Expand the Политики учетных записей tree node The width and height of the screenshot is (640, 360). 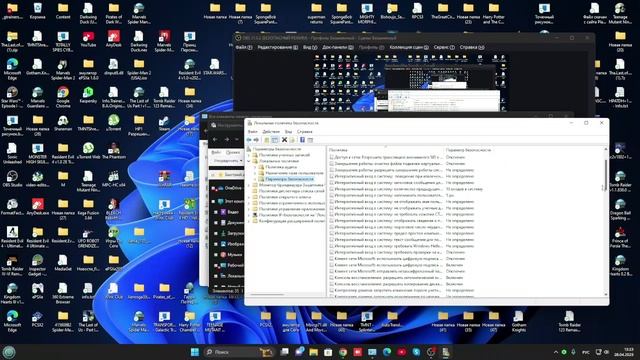tap(249, 155)
